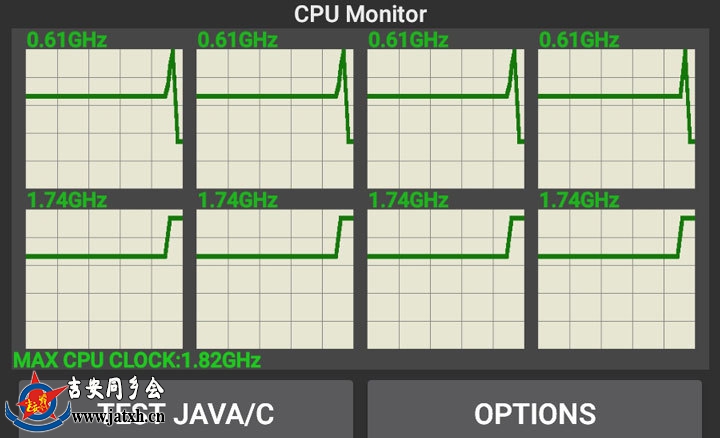Click the third 0.61GHz frequency label
Image resolution: width=720 pixels, height=438 pixels.
pos(408,40)
